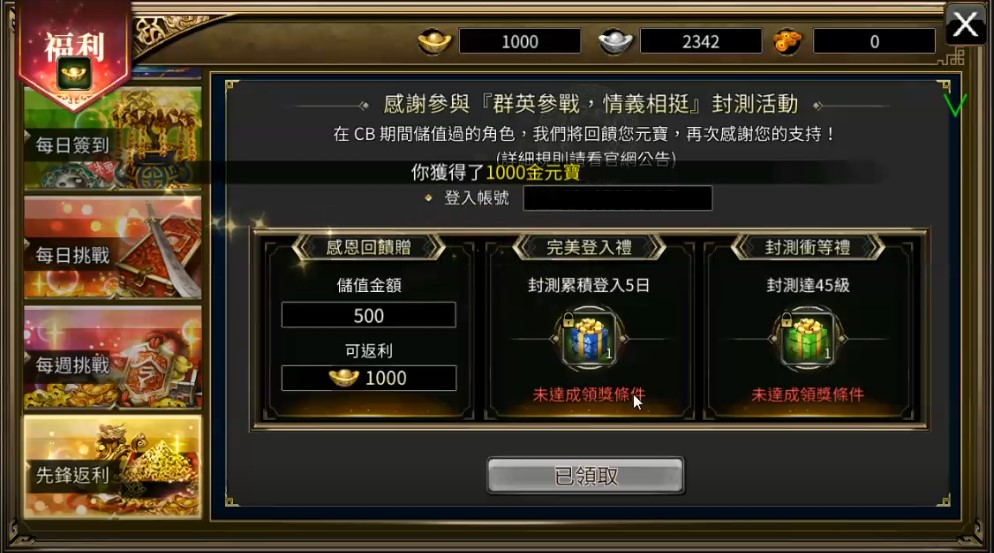Viewport: 994px width, 553px height.
Task: Click the green gift box reward
Action: (x=807, y=339)
